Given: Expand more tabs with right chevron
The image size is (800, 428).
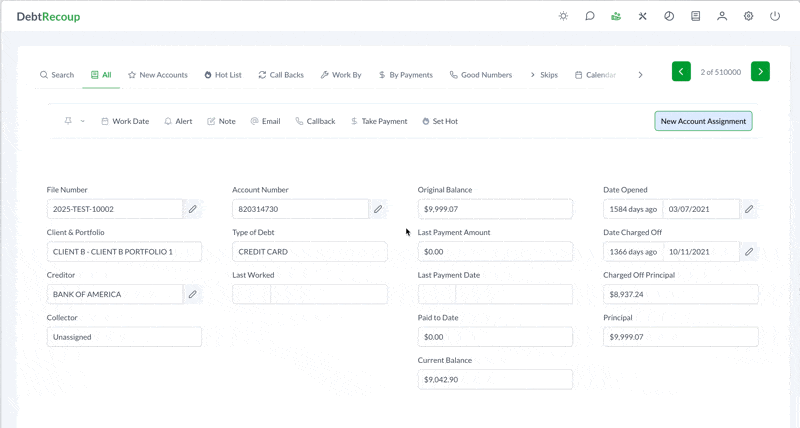Looking at the screenshot, I should [640, 75].
